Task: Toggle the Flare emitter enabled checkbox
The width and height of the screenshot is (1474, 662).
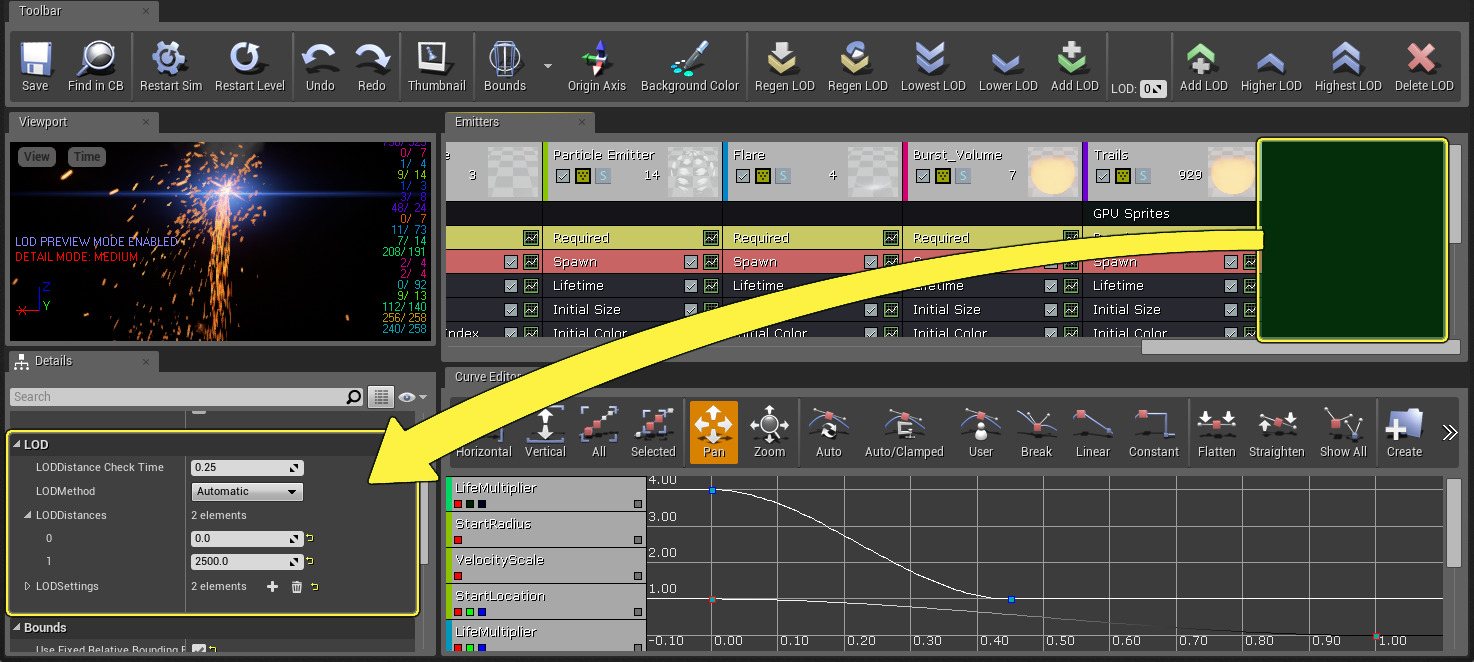Action: (742, 176)
